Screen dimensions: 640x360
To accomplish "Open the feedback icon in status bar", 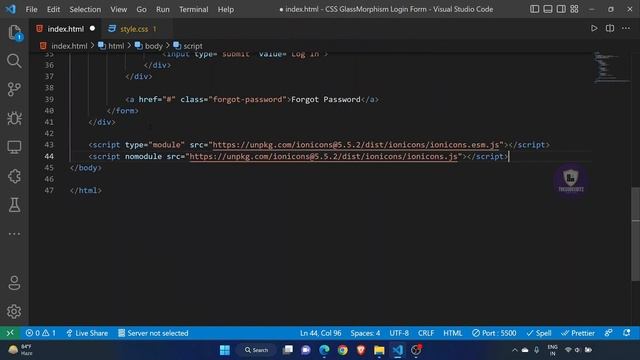I will [x=609, y=333].
